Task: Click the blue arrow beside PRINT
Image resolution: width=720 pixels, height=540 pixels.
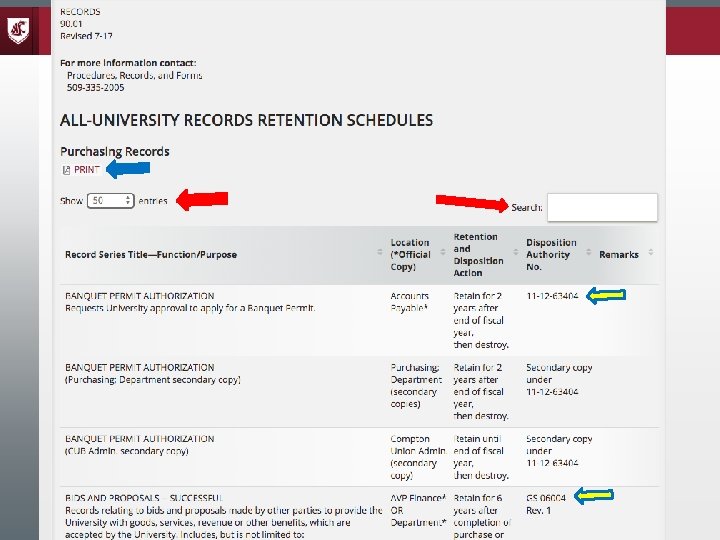Action: (x=128, y=169)
